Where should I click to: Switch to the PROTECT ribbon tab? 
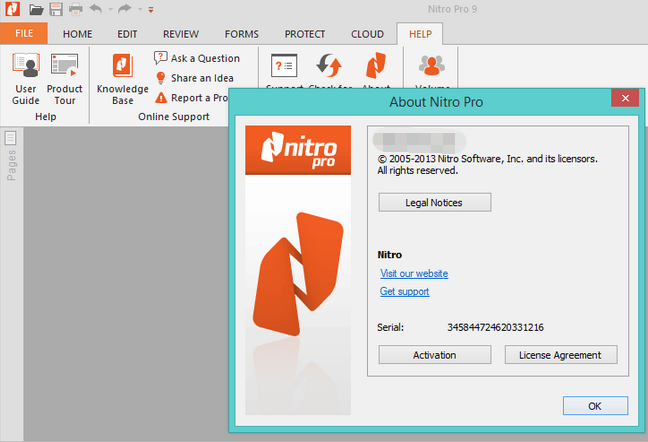point(305,34)
